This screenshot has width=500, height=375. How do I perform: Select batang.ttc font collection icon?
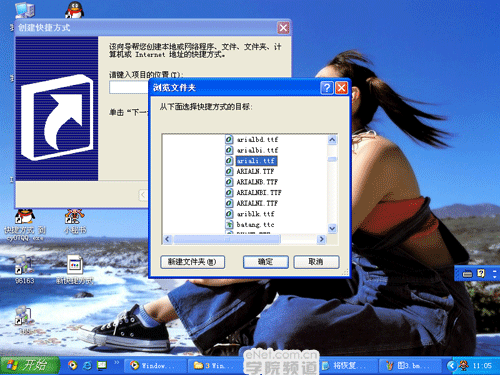coord(229,224)
